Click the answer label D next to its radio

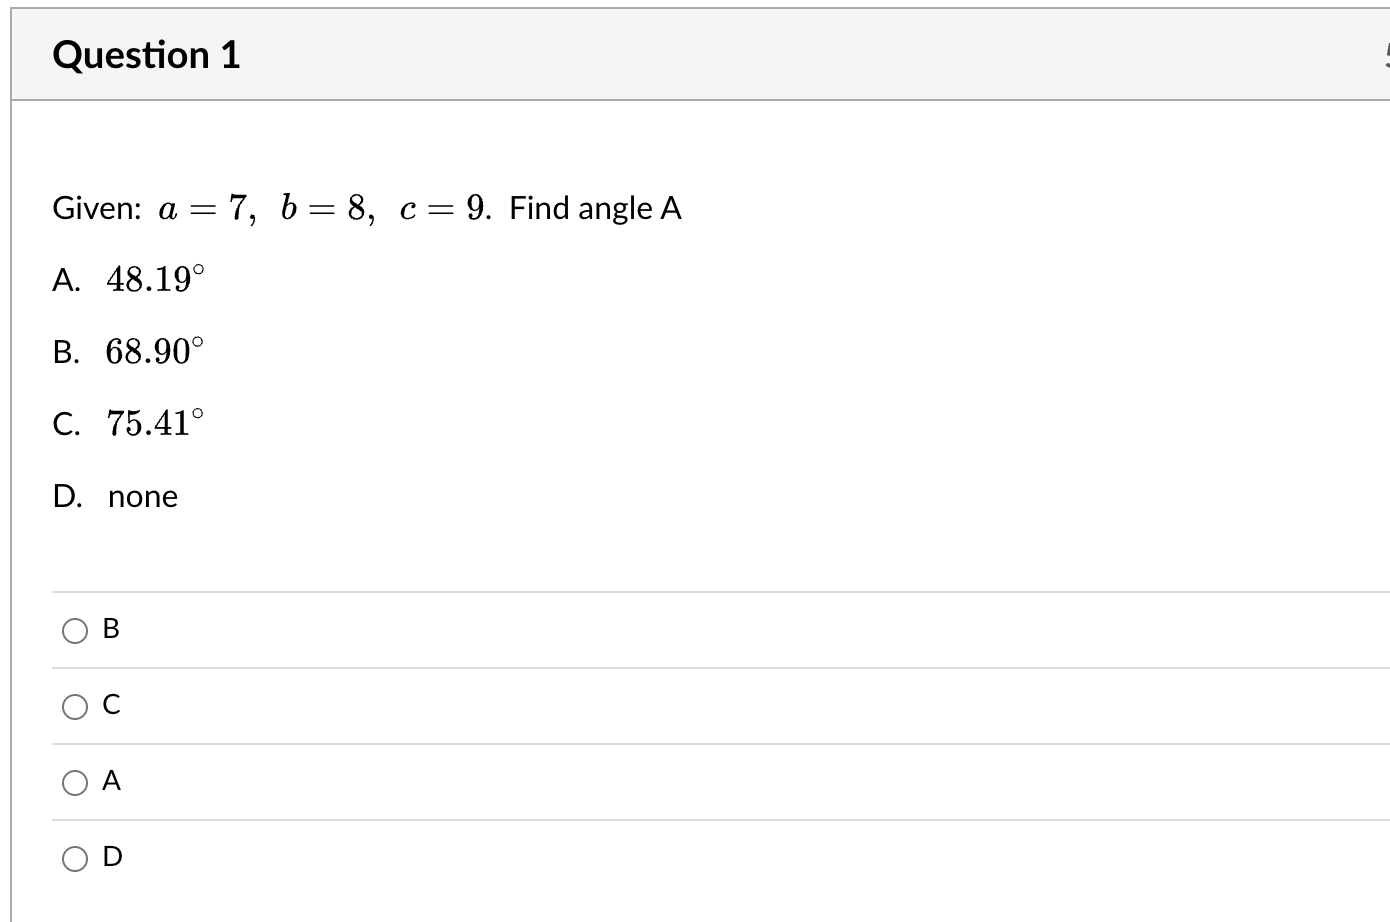click(x=111, y=857)
